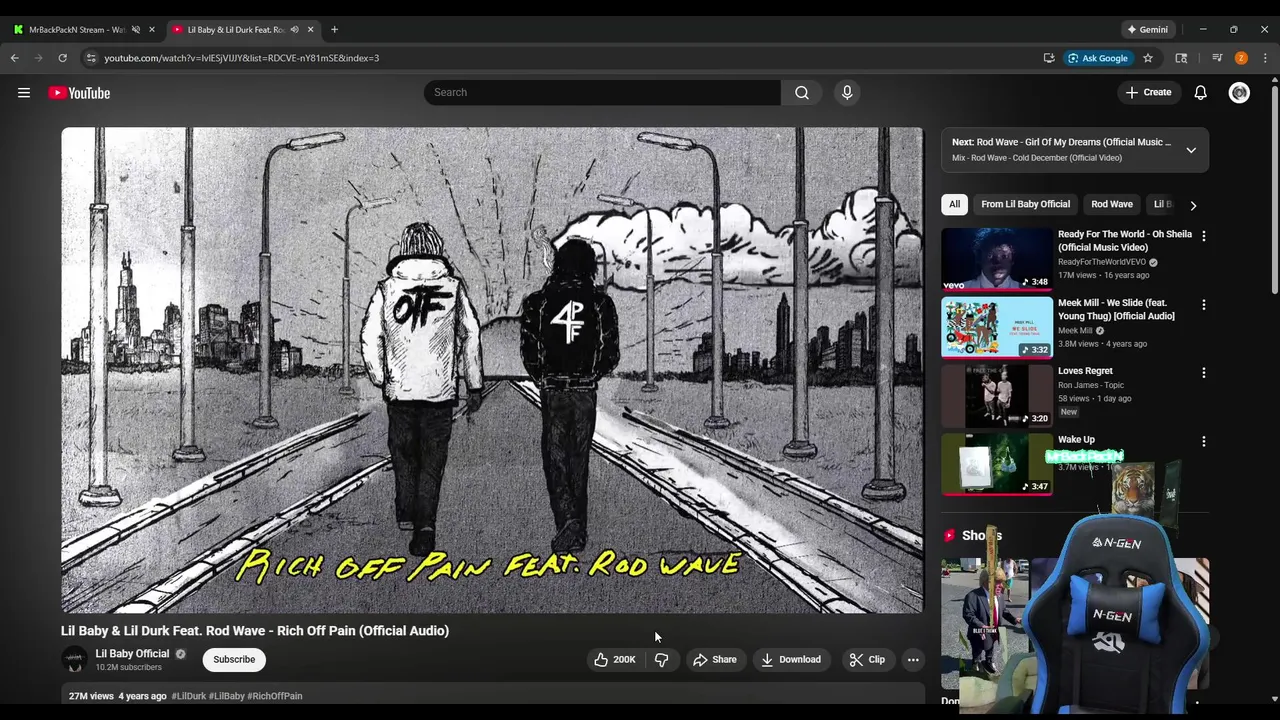Open Lil Baby Official channel avatar
The height and width of the screenshot is (720, 1280).
tap(74, 659)
